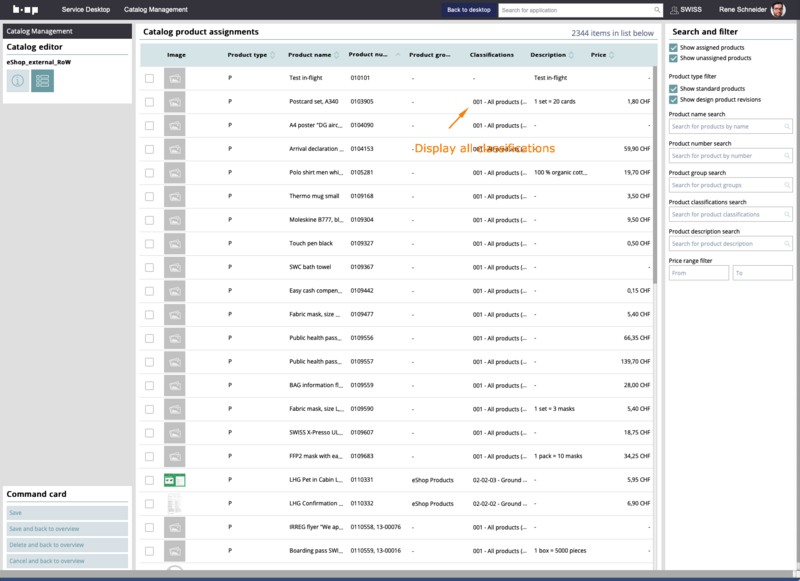Click the Back to desktop button
The height and width of the screenshot is (581, 800).
(467, 9)
